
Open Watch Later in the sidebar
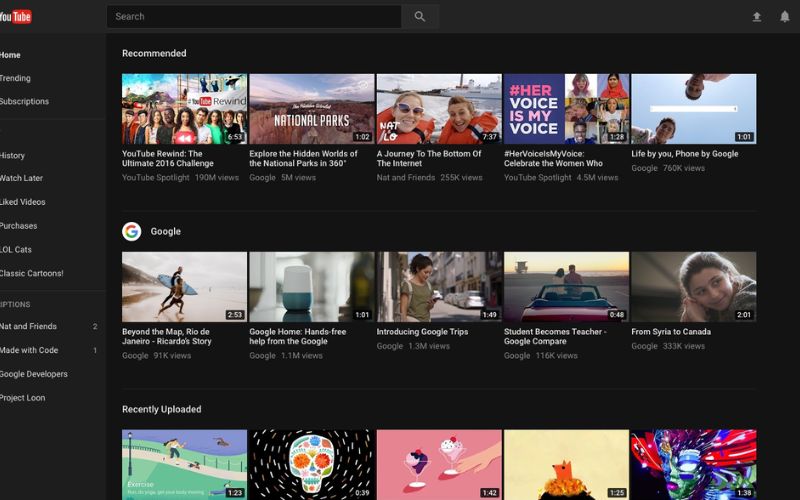(21, 178)
